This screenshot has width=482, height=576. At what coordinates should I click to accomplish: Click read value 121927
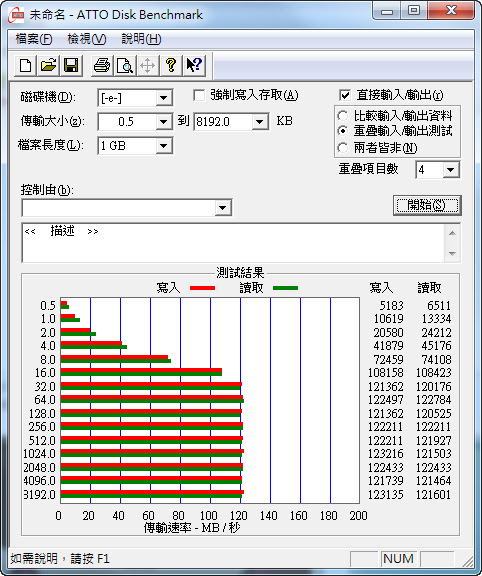click(434, 440)
